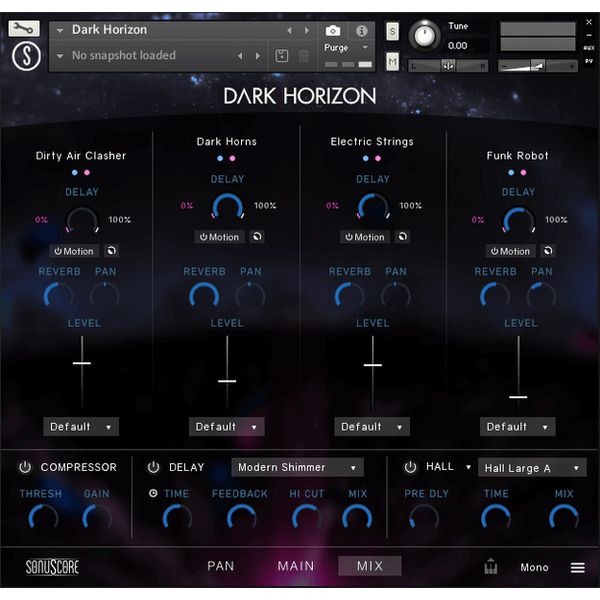This screenshot has height=600, width=600.
Task: Toggle Motion for Dirty Air Clasher
Action: click(x=74, y=251)
